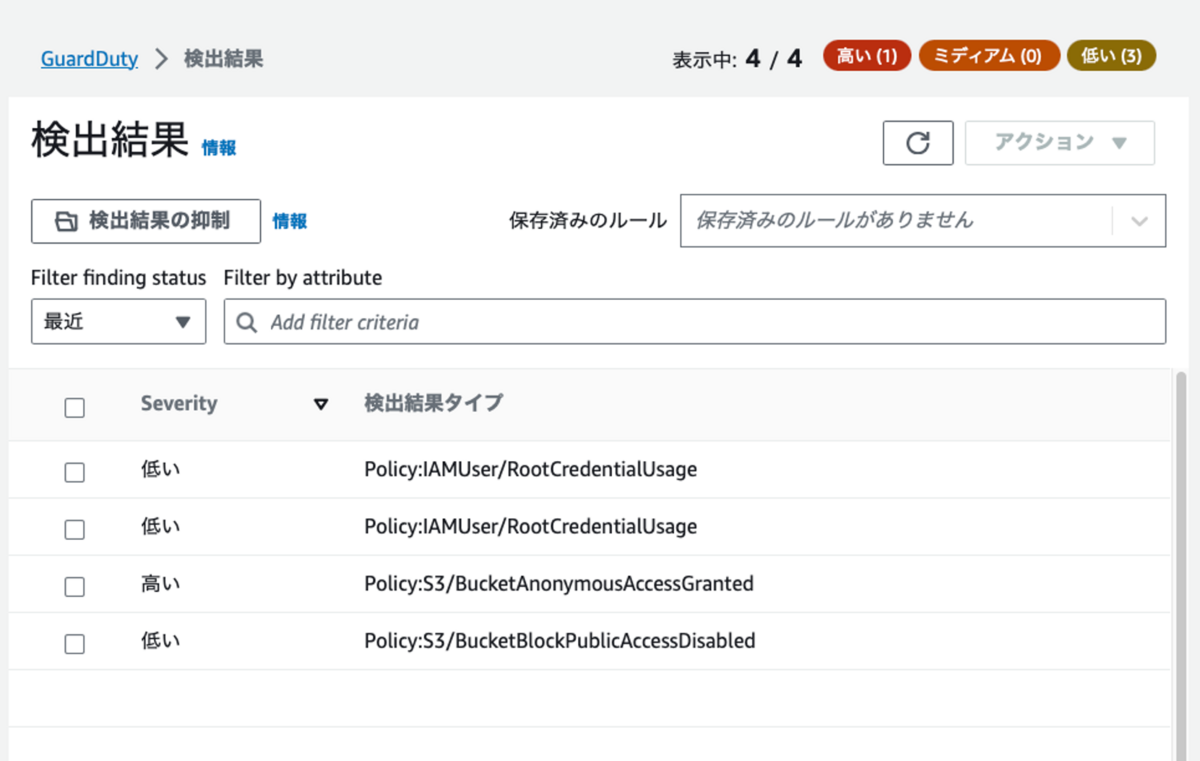Filter by the olive 低い (3) badge
This screenshot has height=761, width=1200.
tap(1111, 56)
